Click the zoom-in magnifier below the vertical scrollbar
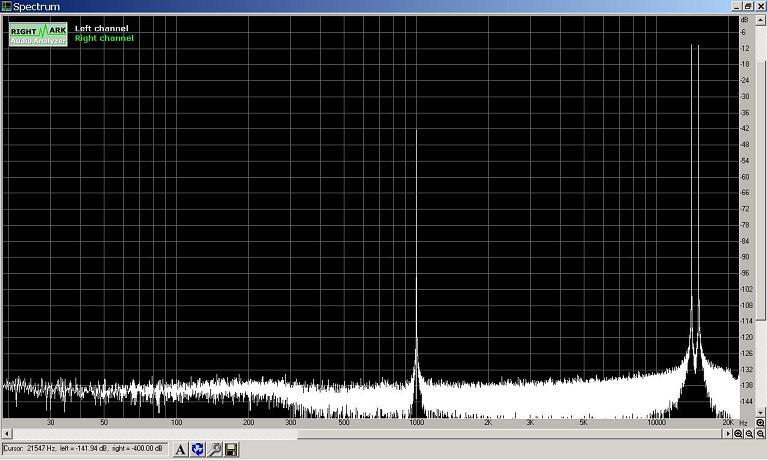Image resolution: width=768 pixels, height=461 pixels. [x=760, y=423]
